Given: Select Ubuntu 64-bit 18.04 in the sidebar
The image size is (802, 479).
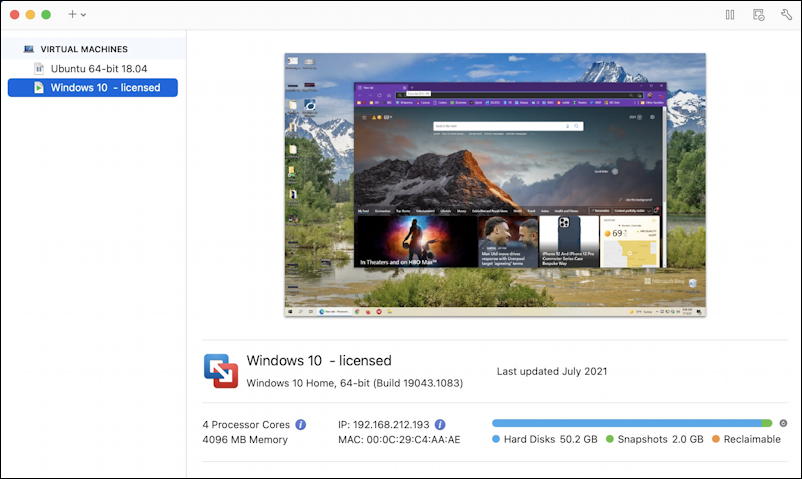Looking at the screenshot, I should point(99,68).
